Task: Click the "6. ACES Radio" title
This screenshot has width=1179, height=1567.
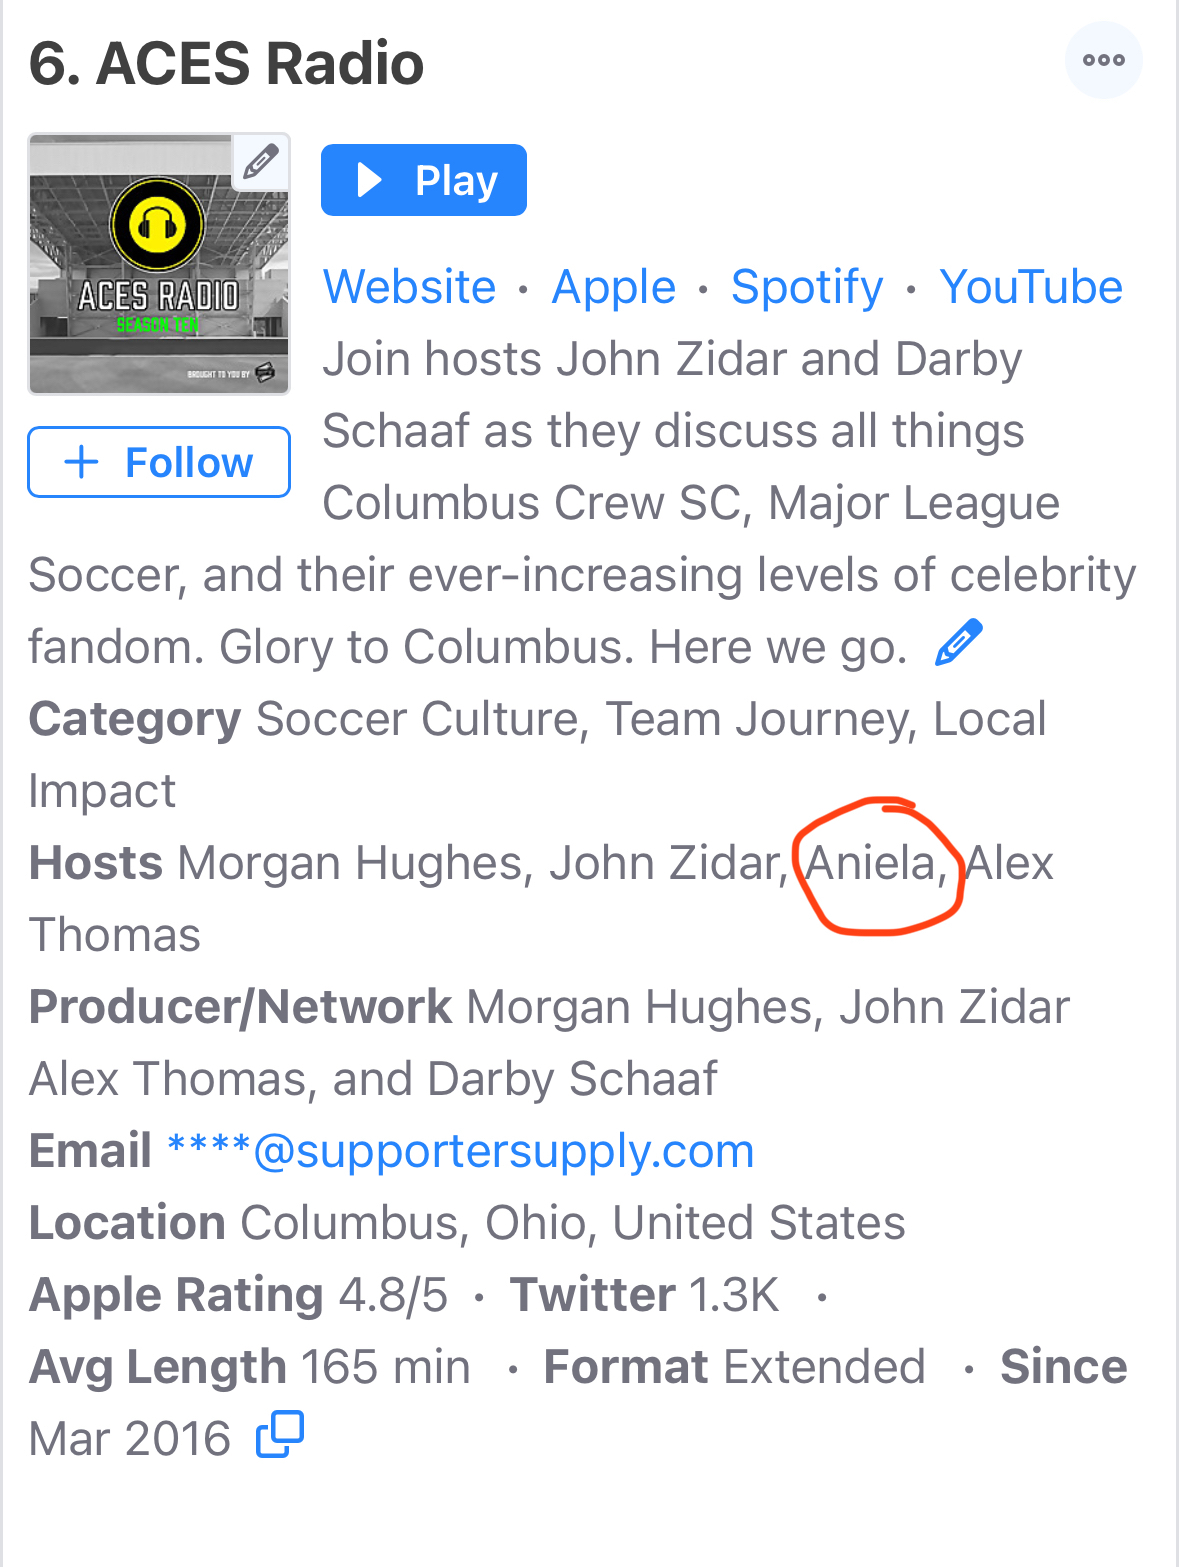Action: pos(227,63)
